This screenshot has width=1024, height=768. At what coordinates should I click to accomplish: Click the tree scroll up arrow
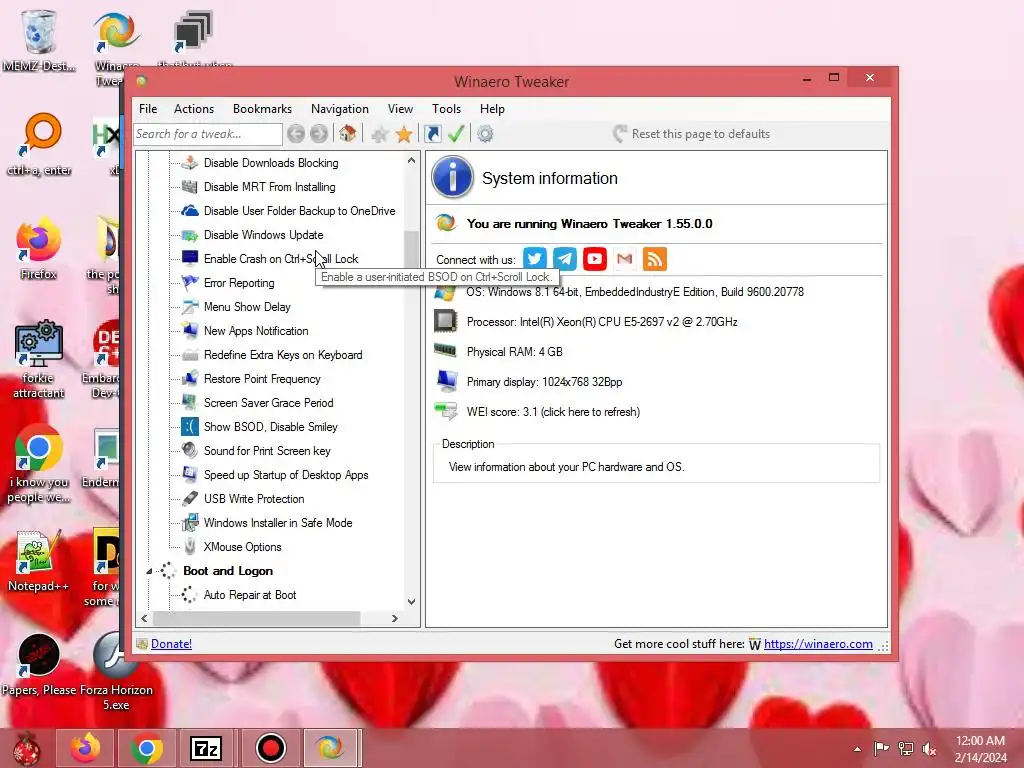coord(411,161)
